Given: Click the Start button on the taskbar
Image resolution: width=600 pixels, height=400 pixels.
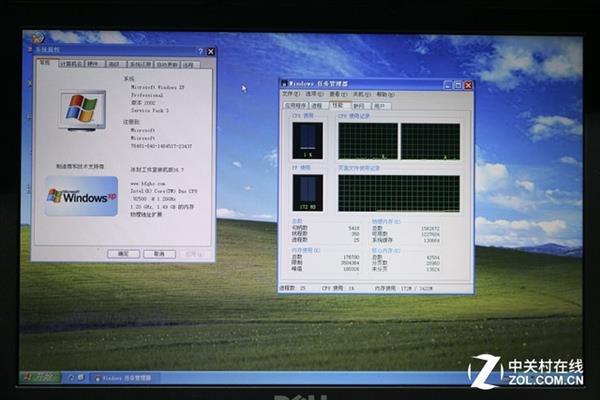Looking at the screenshot, I should click(x=37, y=377).
